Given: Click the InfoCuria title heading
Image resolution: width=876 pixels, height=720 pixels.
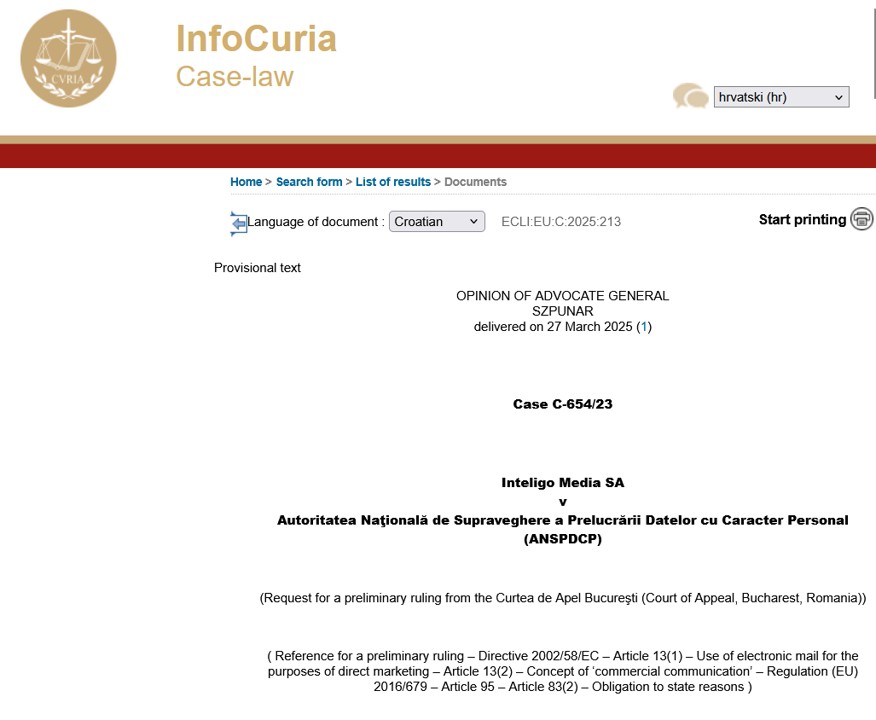Looking at the screenshot, I should pos(256,39).
